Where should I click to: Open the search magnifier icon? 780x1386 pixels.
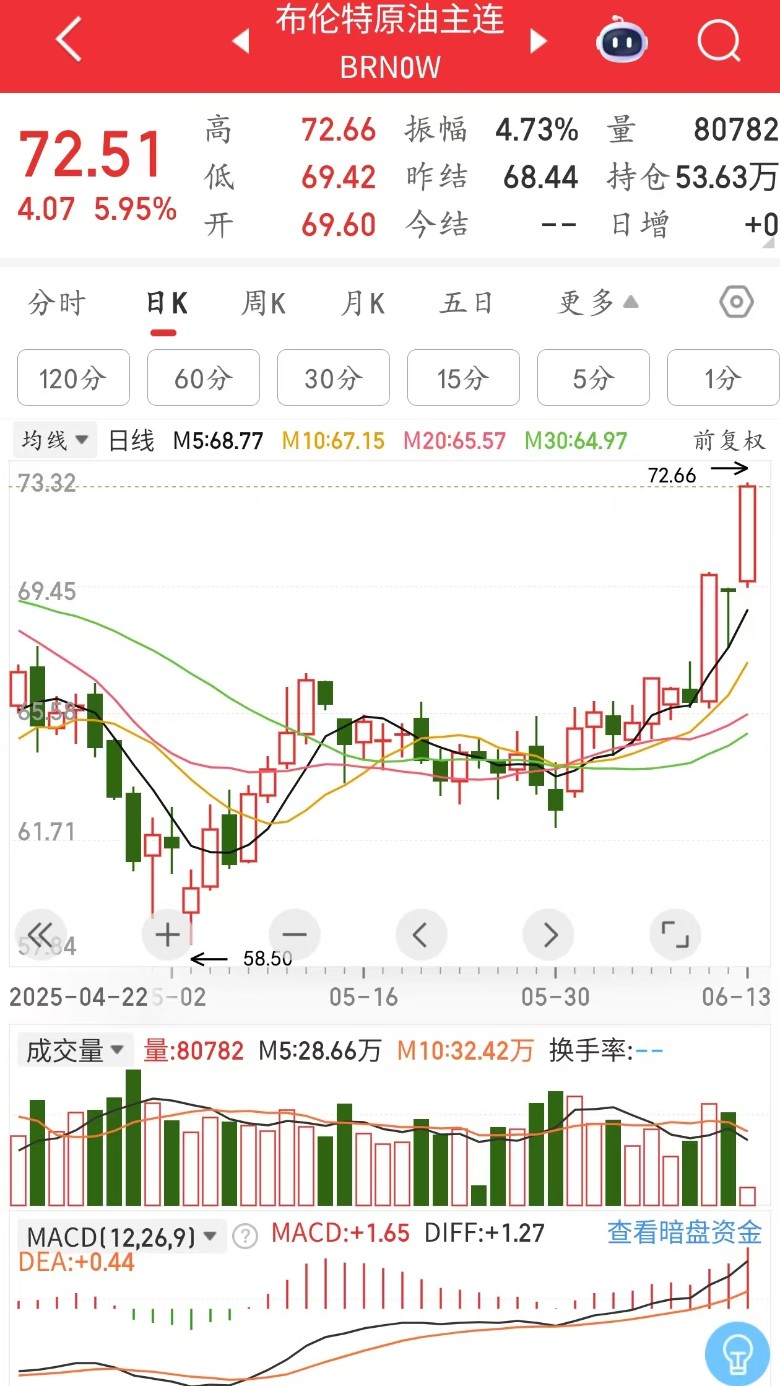(x=718, y=42)
